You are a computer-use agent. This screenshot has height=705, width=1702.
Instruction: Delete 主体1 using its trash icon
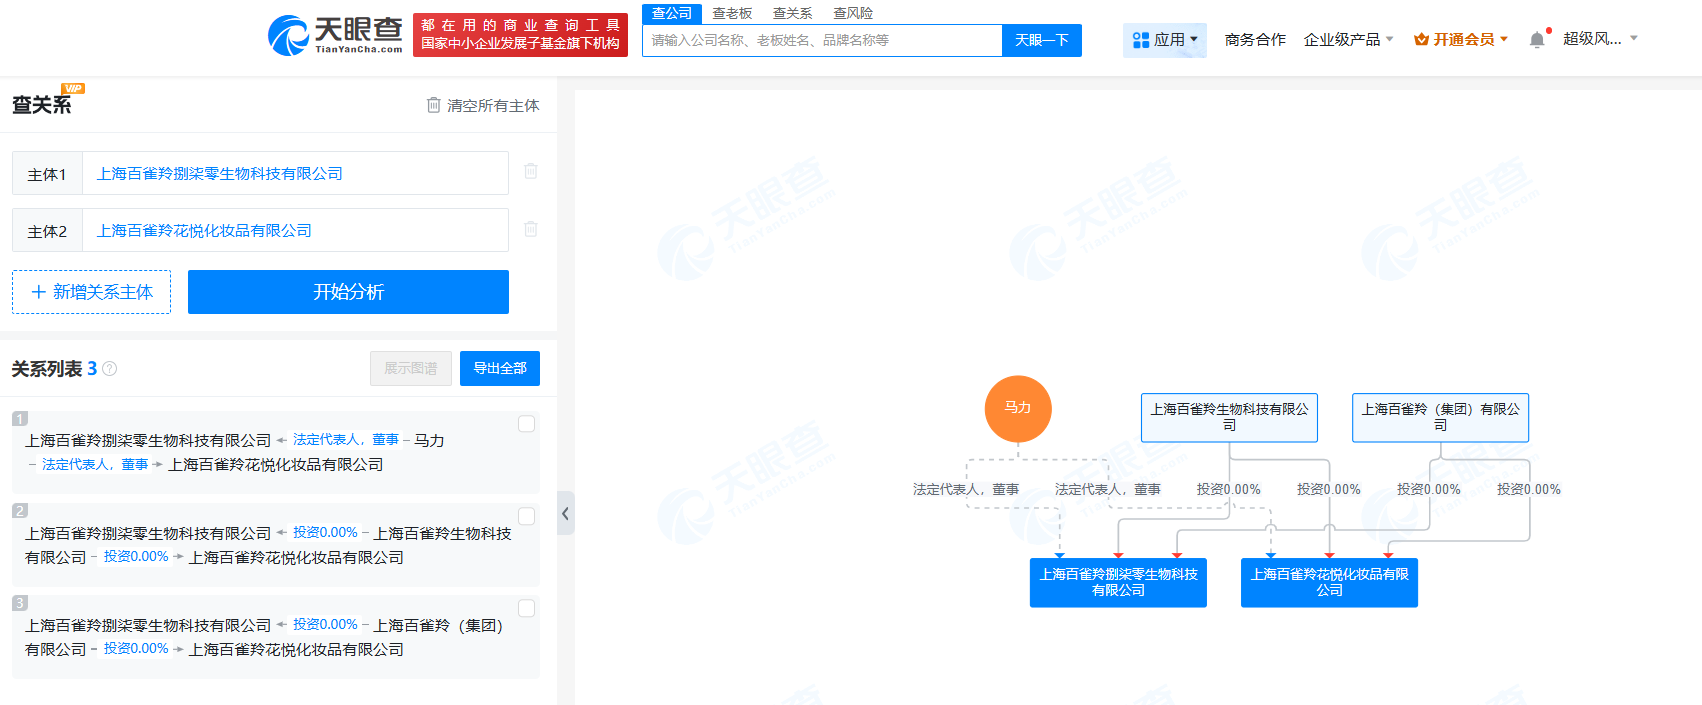point(531,172)
